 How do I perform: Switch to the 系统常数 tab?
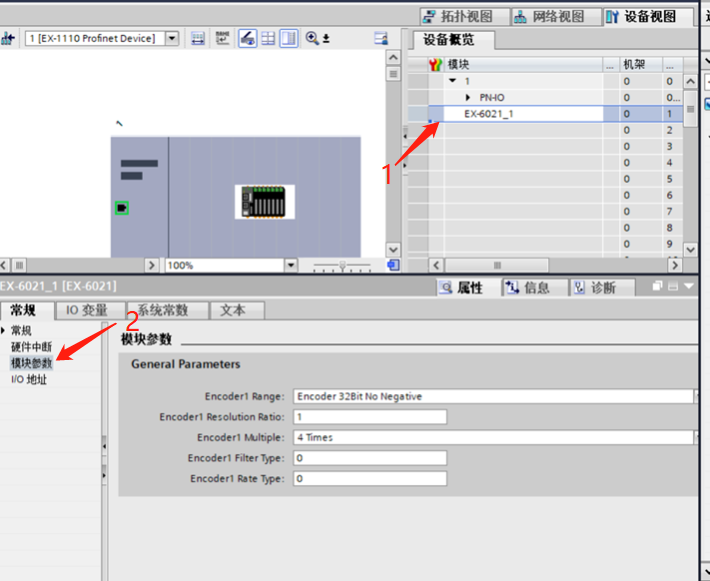click(x=168, y=310)
